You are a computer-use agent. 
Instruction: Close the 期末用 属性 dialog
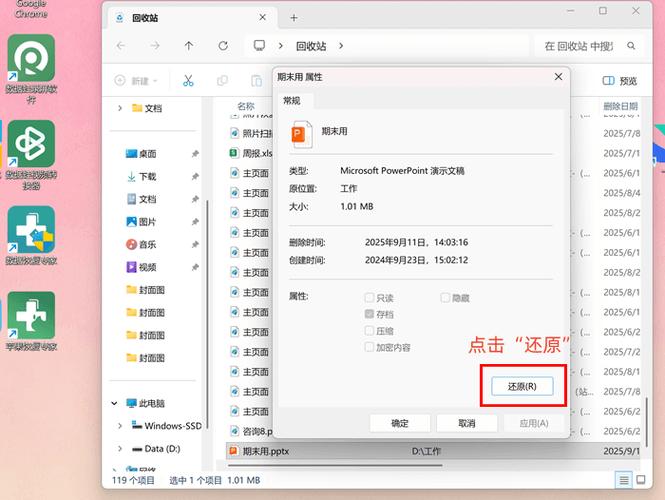pyautogui.click(x=559, y=76)
